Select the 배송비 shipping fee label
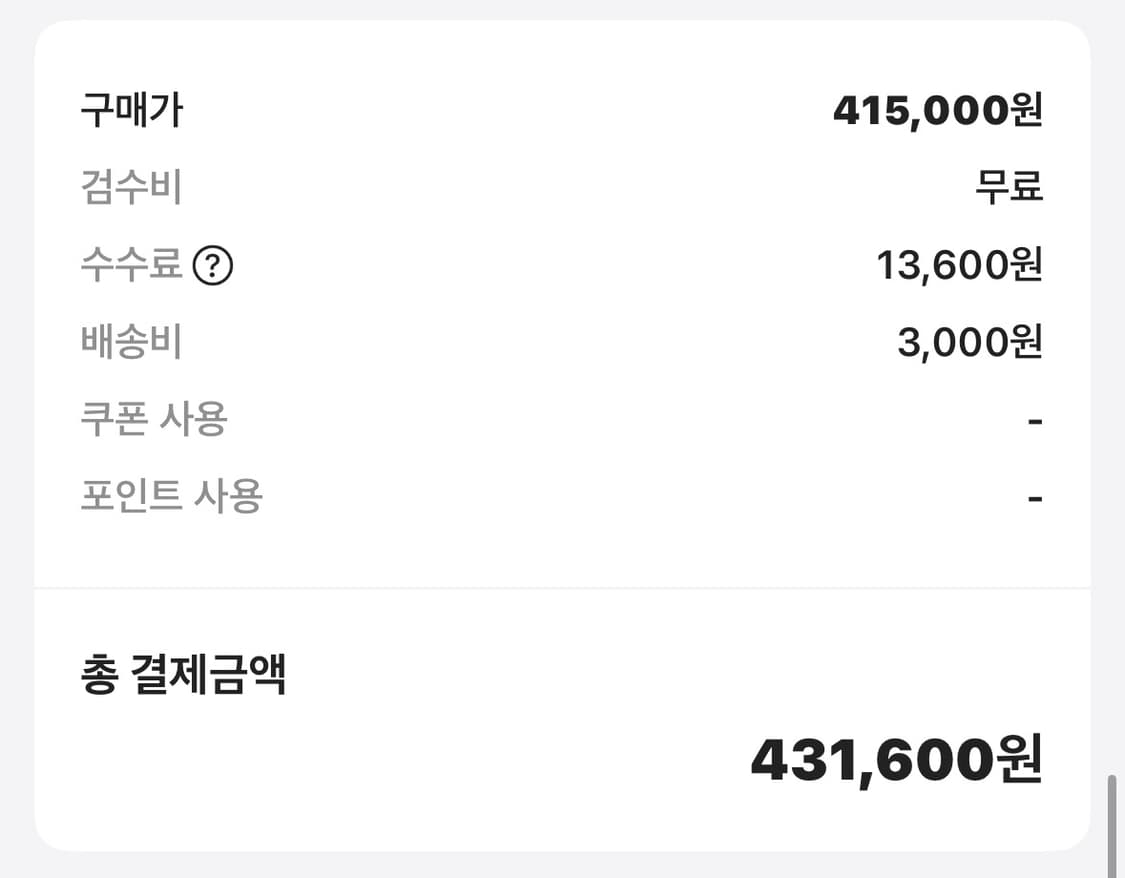This screenshot has width=1125, height=878. tap(130, 342)
